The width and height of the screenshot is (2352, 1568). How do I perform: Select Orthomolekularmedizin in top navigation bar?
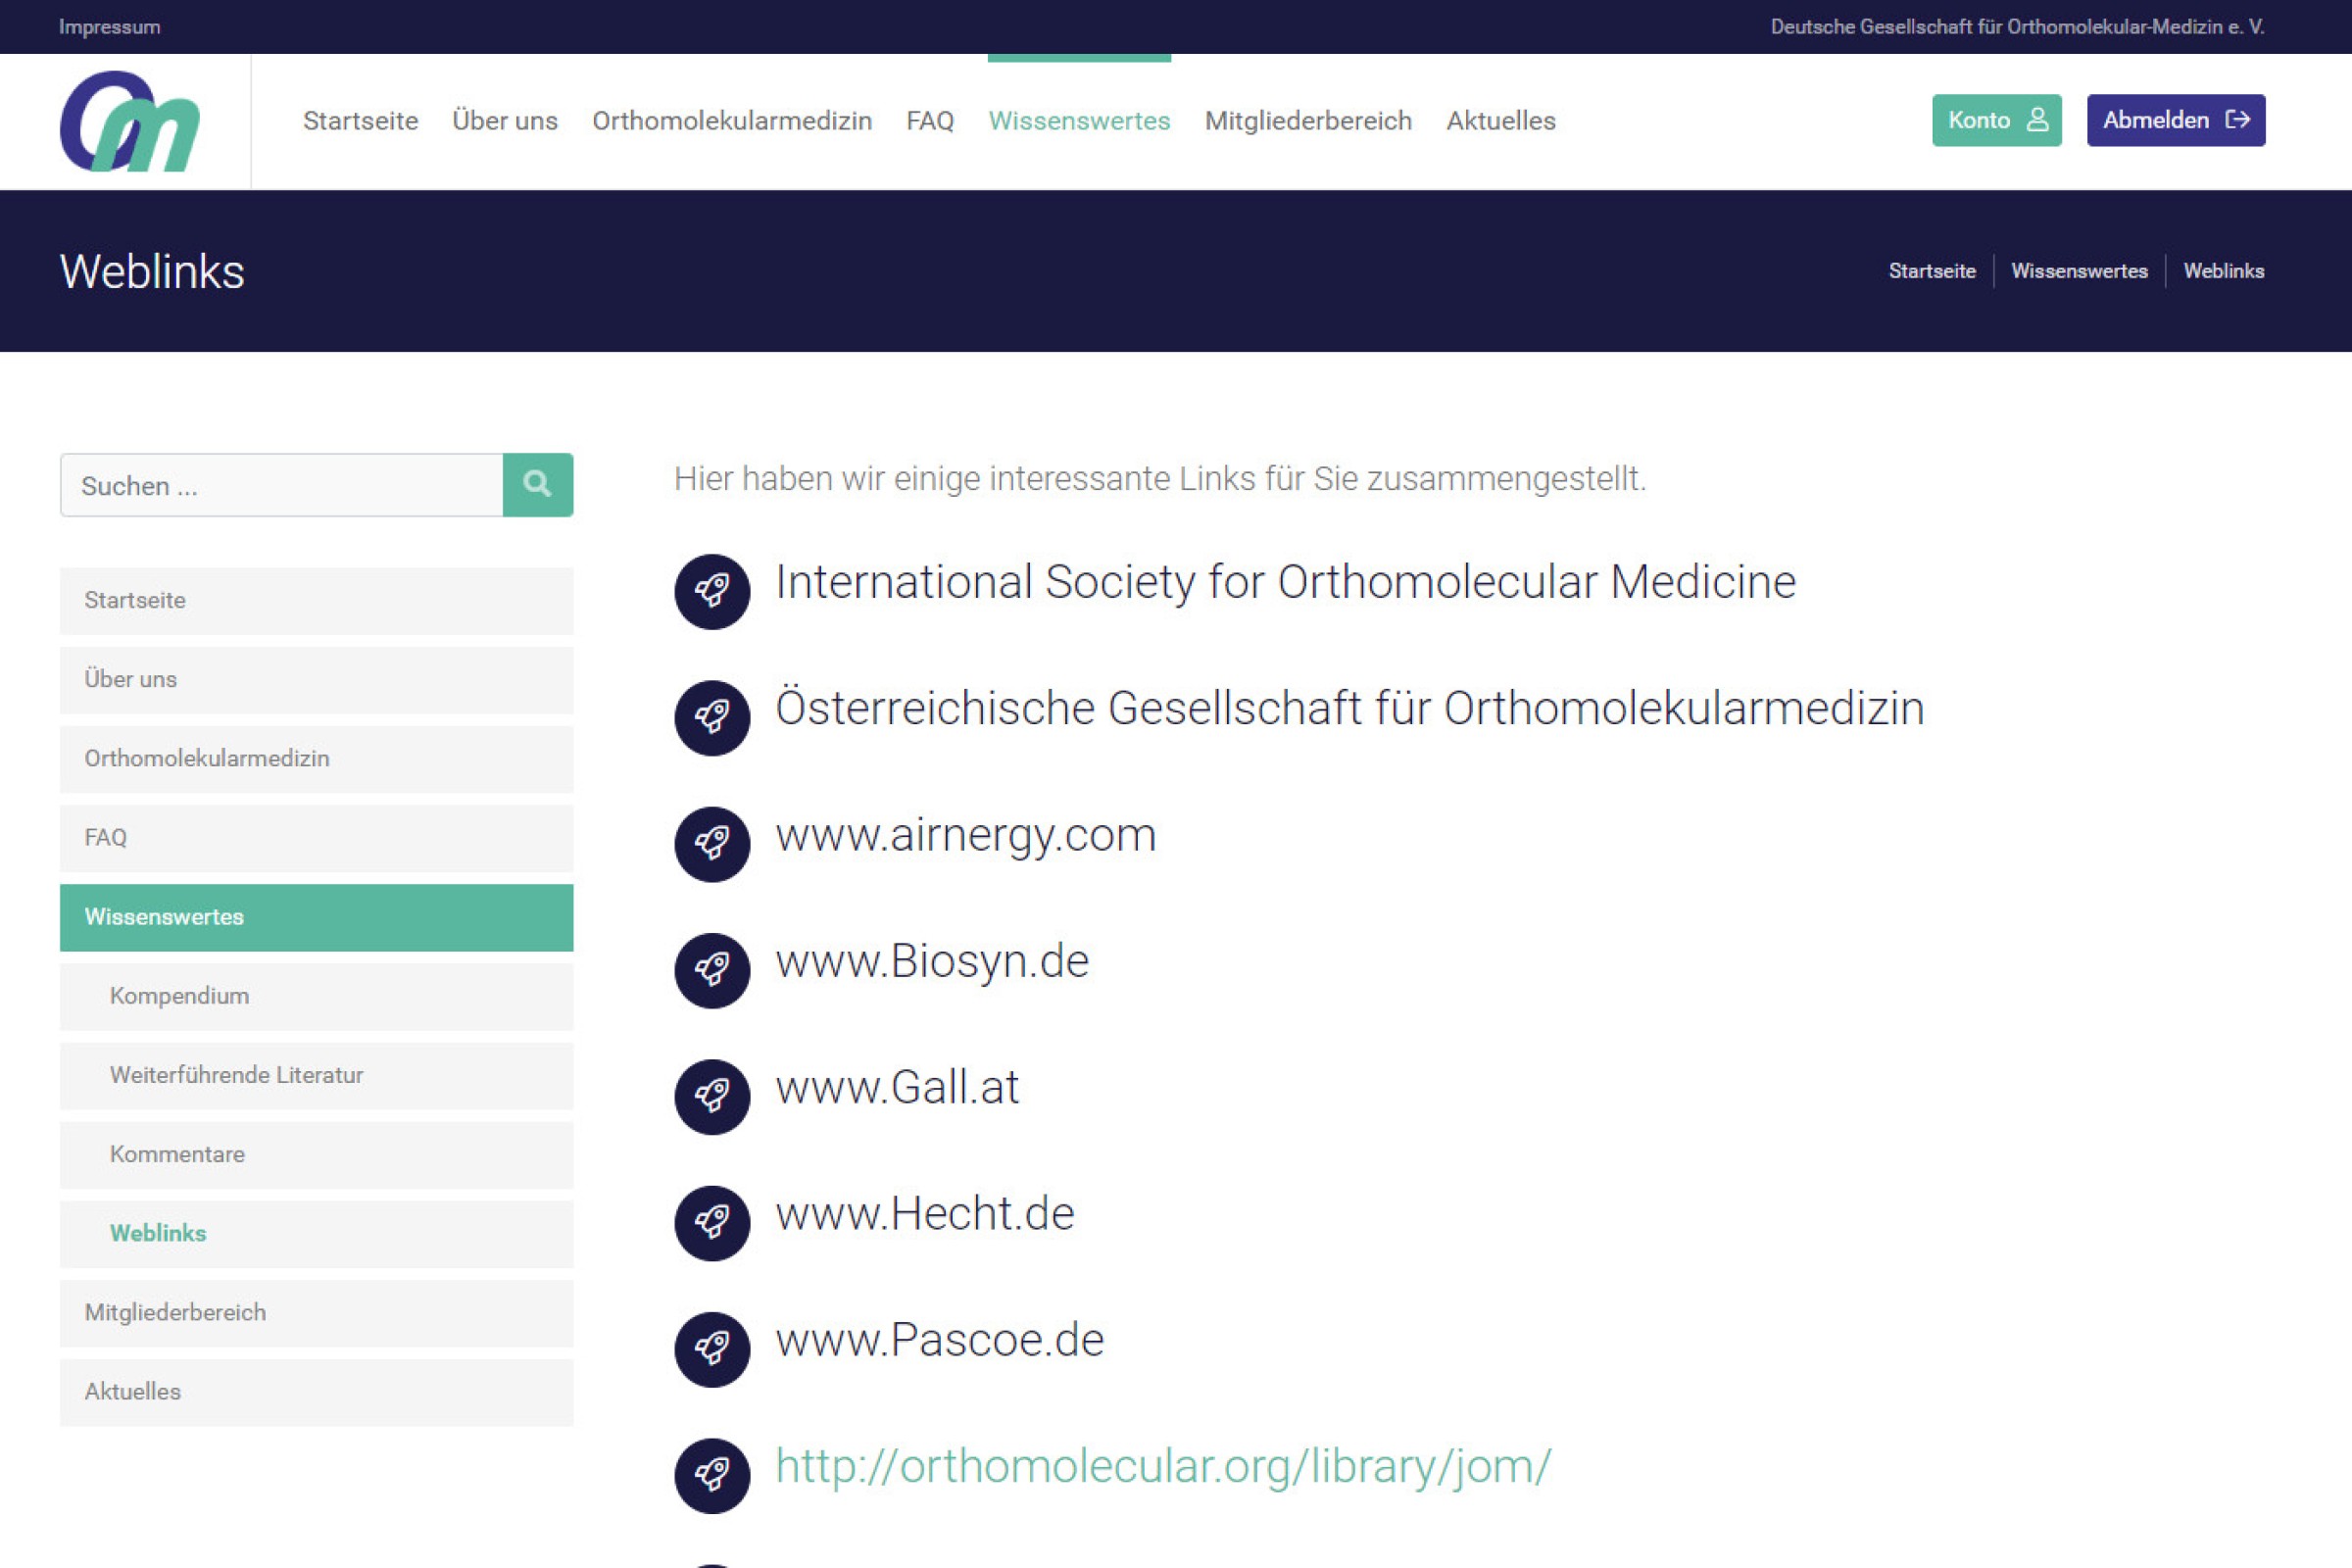pyautogui.click(x=732, y=121)
